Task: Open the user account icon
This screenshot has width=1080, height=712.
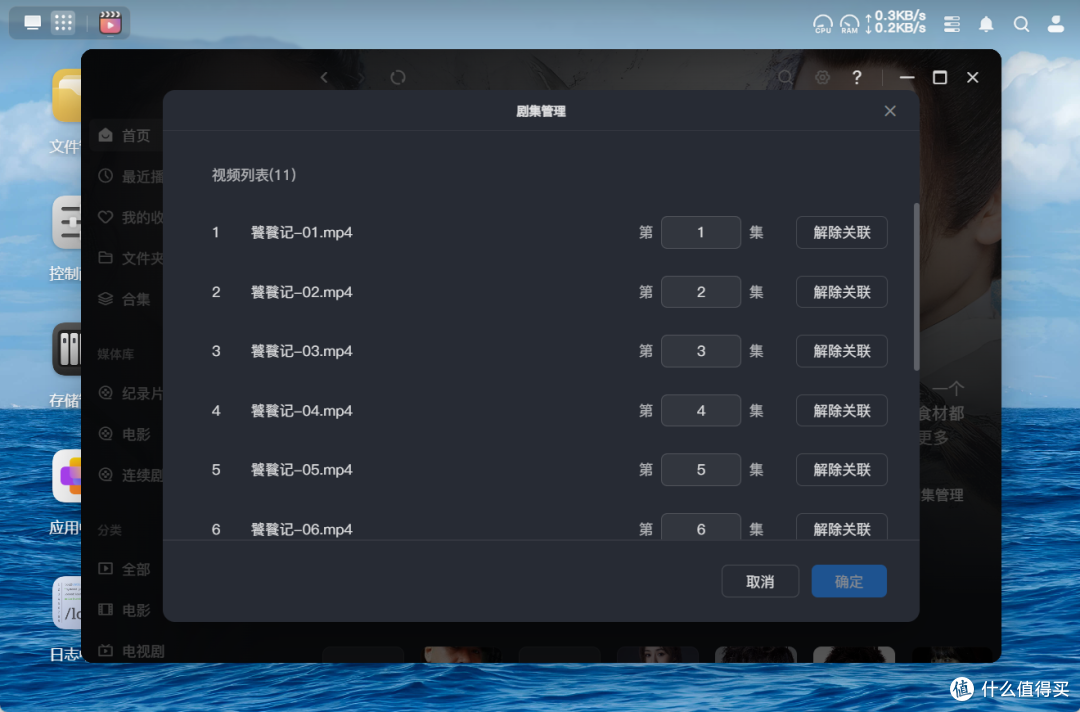Action: (1056, 24)
